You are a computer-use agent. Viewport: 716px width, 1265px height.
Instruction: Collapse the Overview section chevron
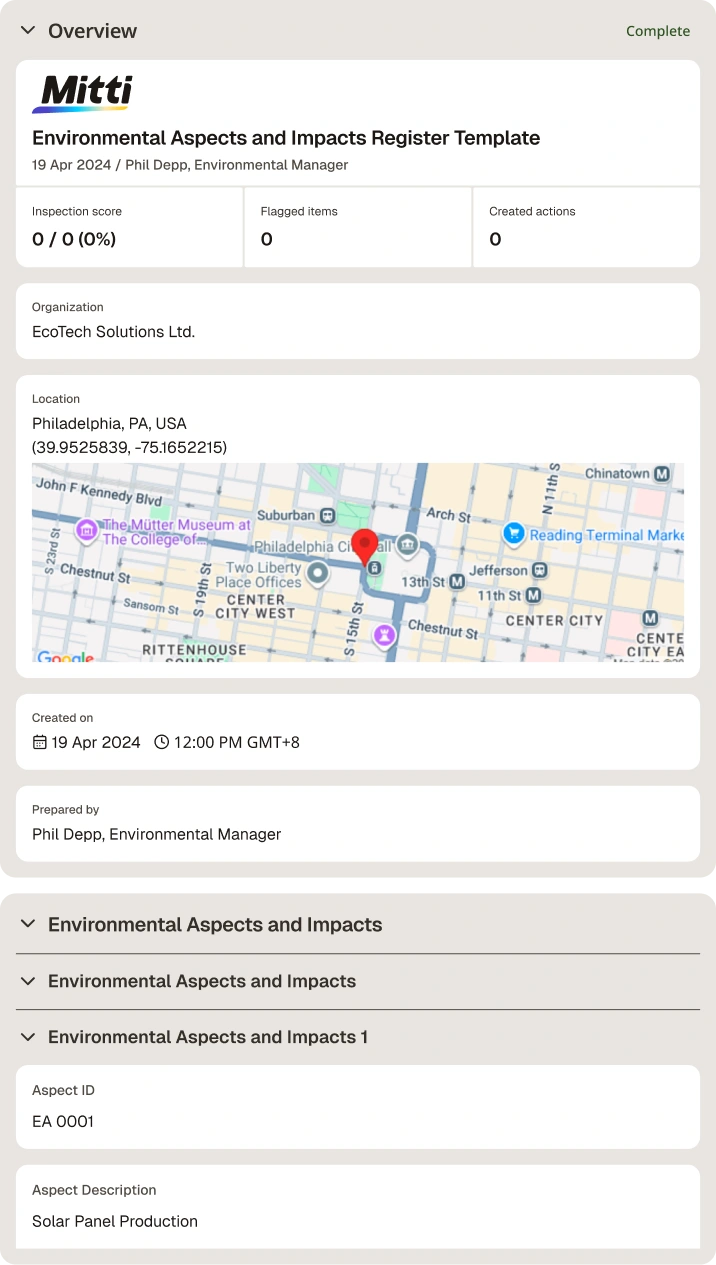pyautogui.click(x=27, y=31)
